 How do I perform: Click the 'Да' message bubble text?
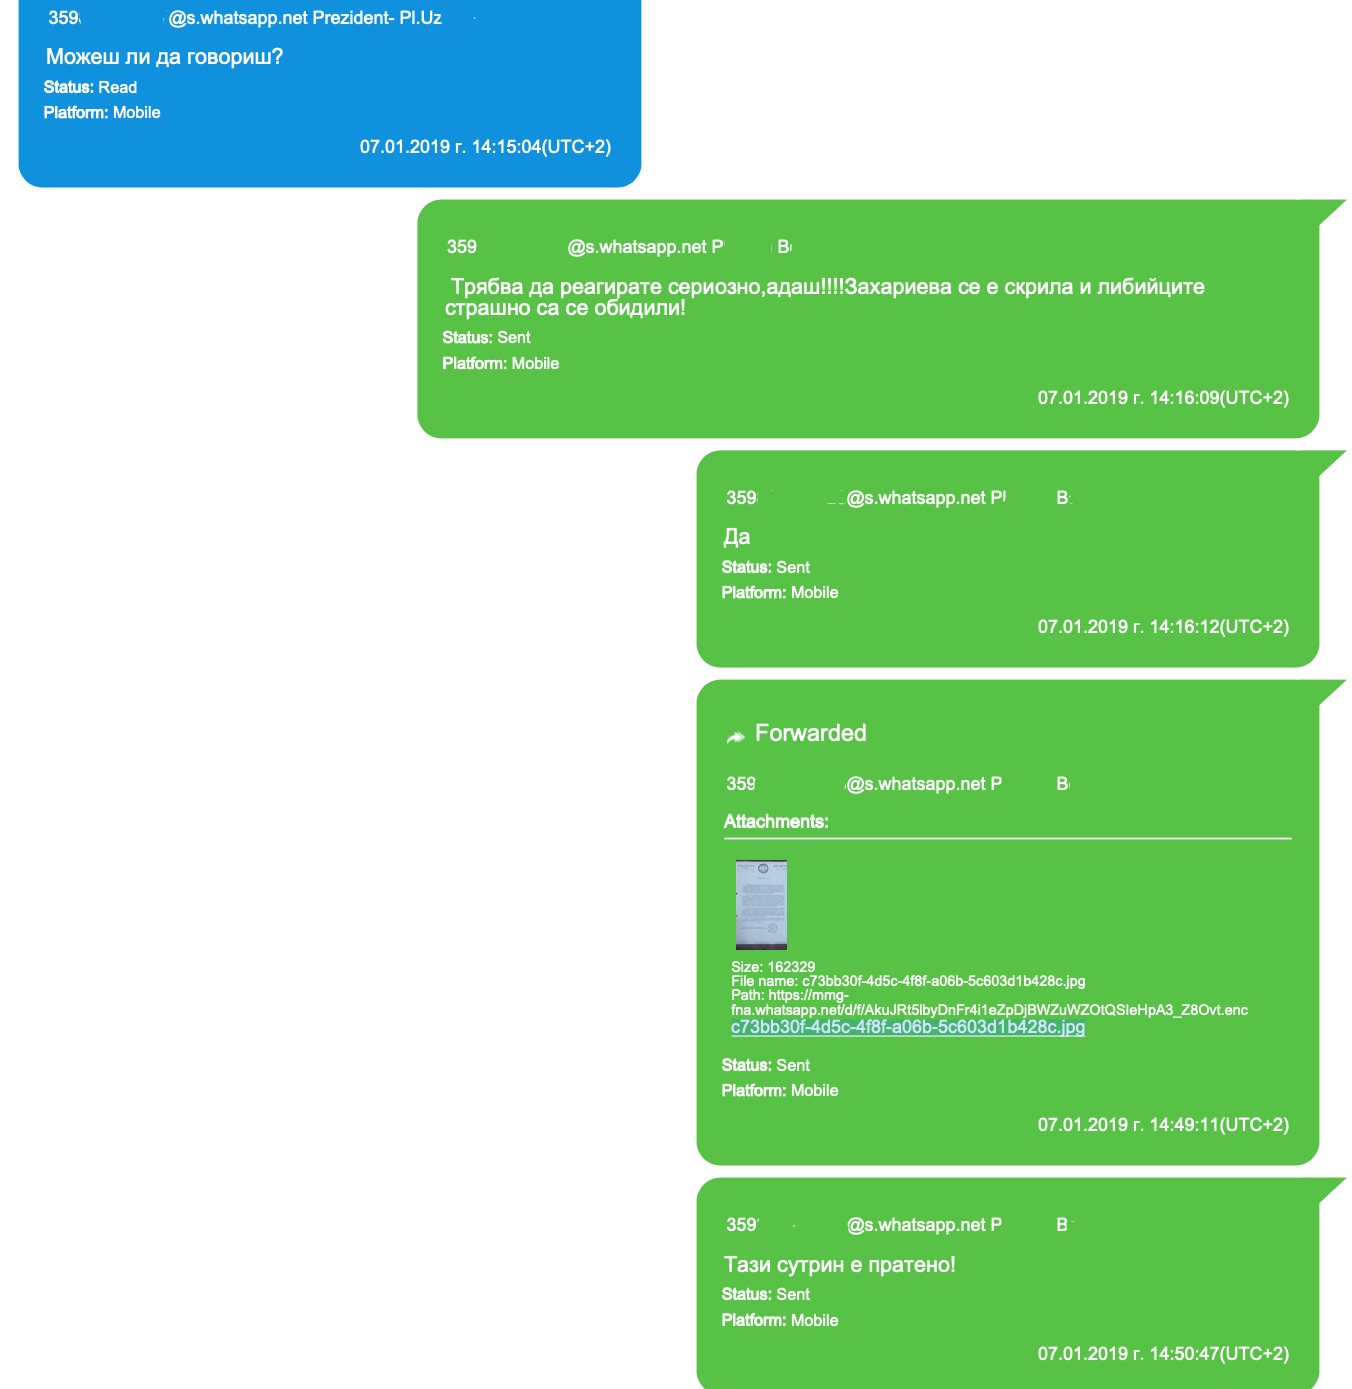[x=737, y=537]
